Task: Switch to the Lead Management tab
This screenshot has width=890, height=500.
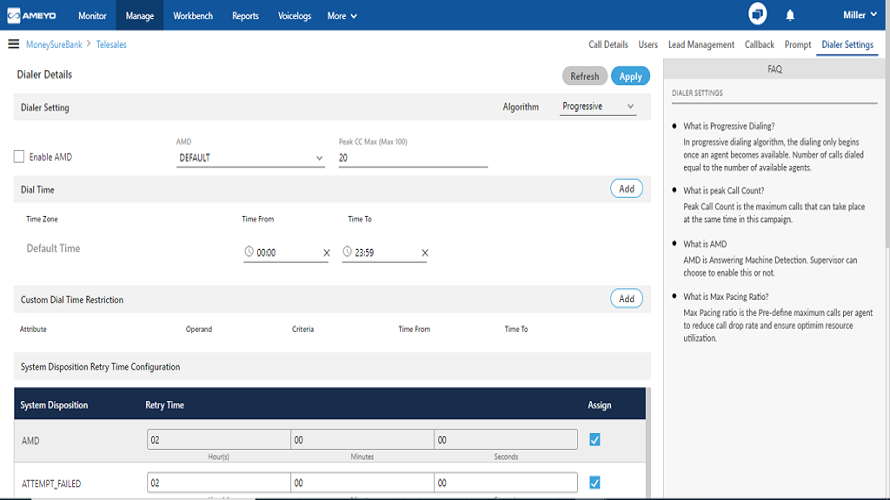Action: pyautogui.click(x=701, y=44)
